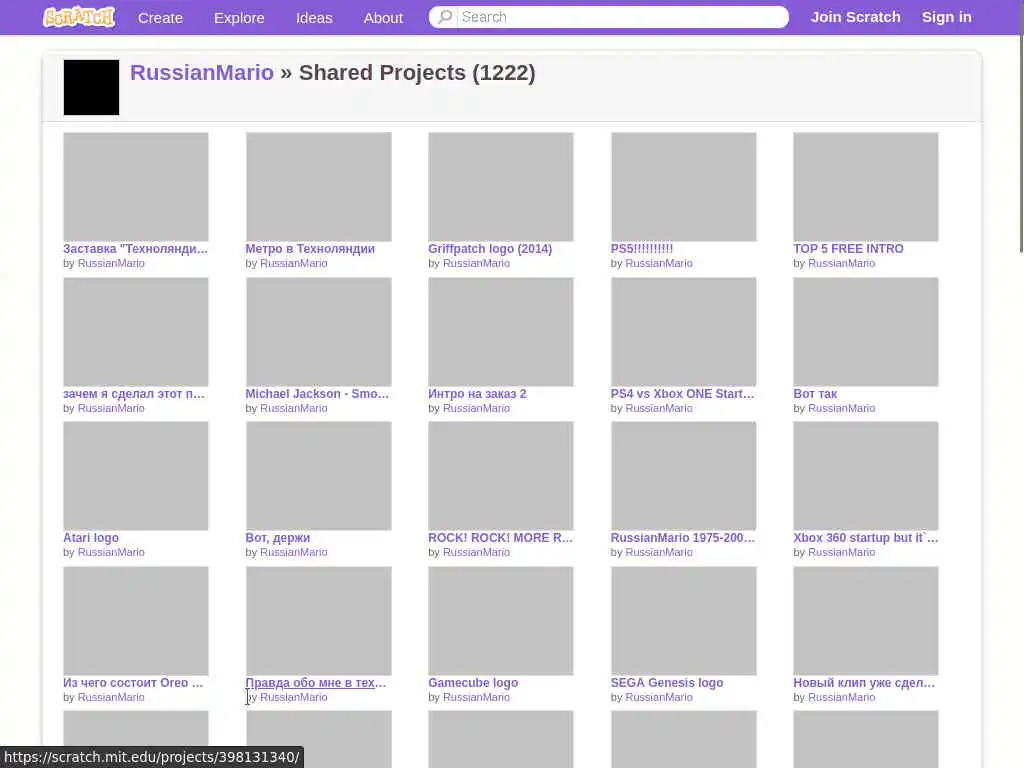Click Sign in
The width and height of the screenshot is (1024, 768).
(x=946, y=17)
